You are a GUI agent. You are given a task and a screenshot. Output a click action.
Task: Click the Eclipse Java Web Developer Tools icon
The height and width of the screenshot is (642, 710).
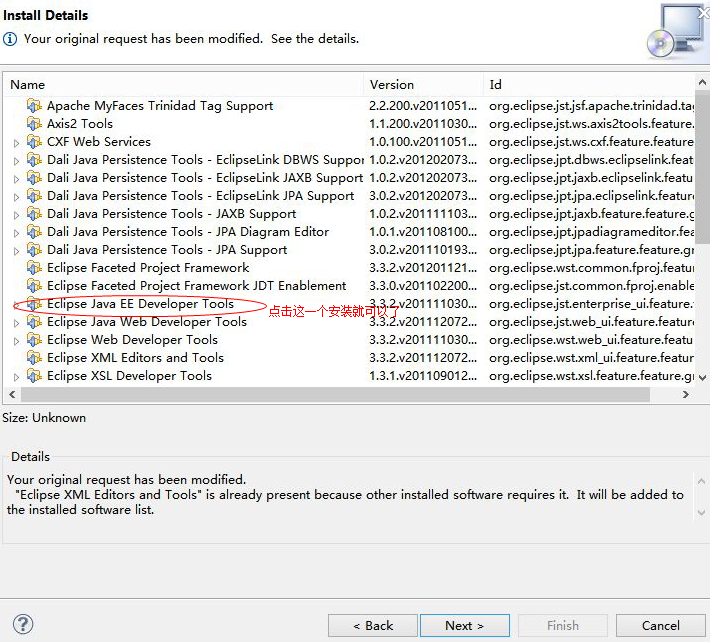point(34,322)
